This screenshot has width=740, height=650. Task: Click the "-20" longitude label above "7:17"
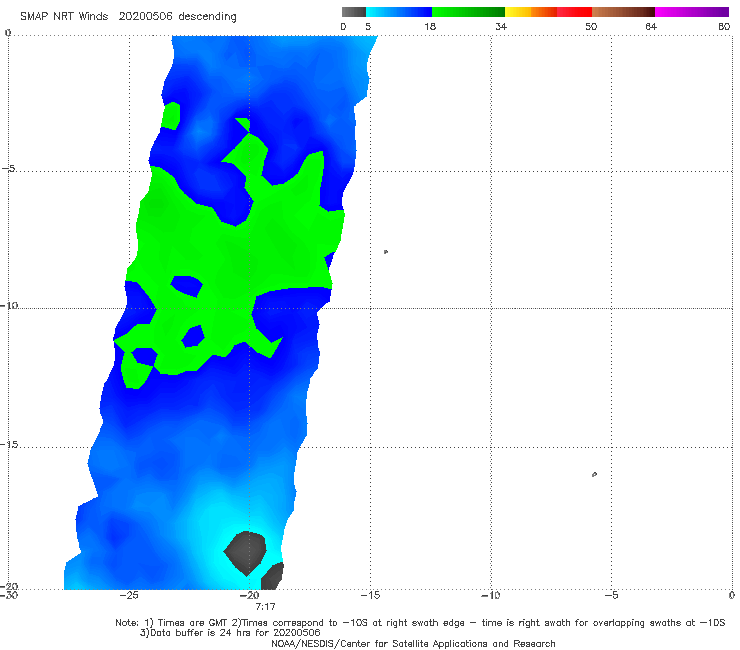[250, 595]
